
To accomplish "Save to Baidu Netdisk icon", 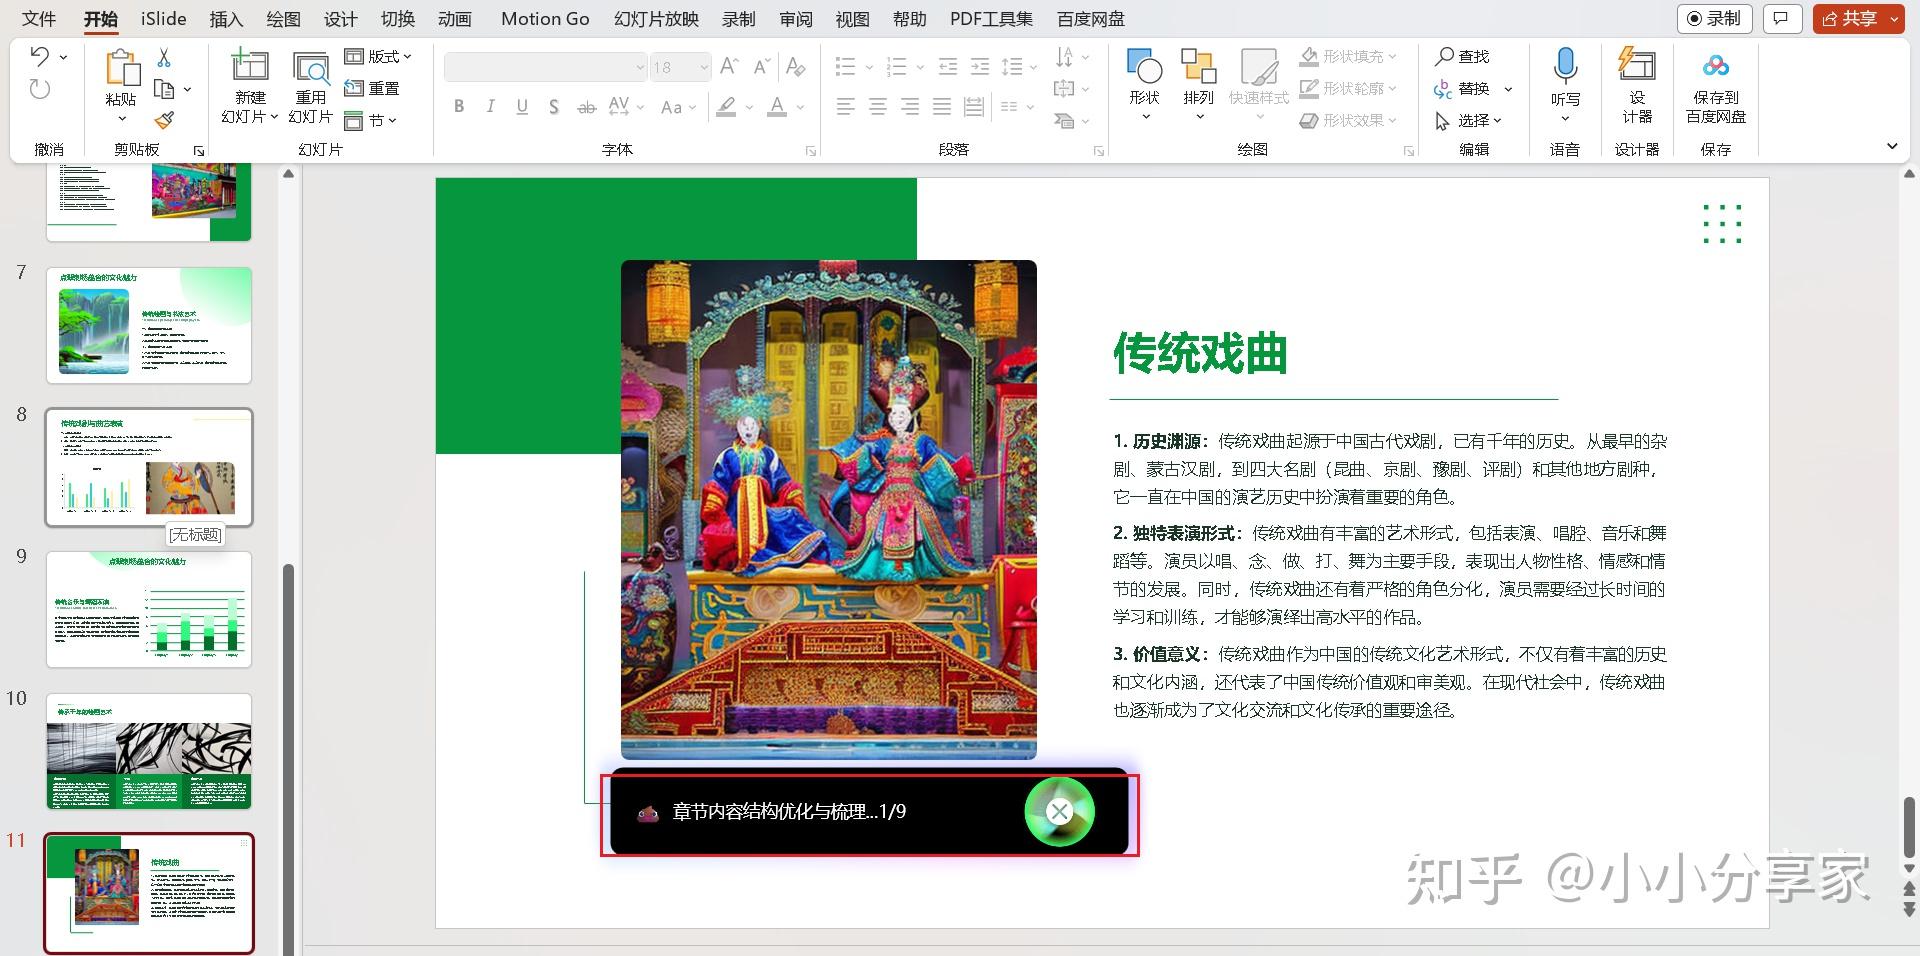I will (1716, 66).
